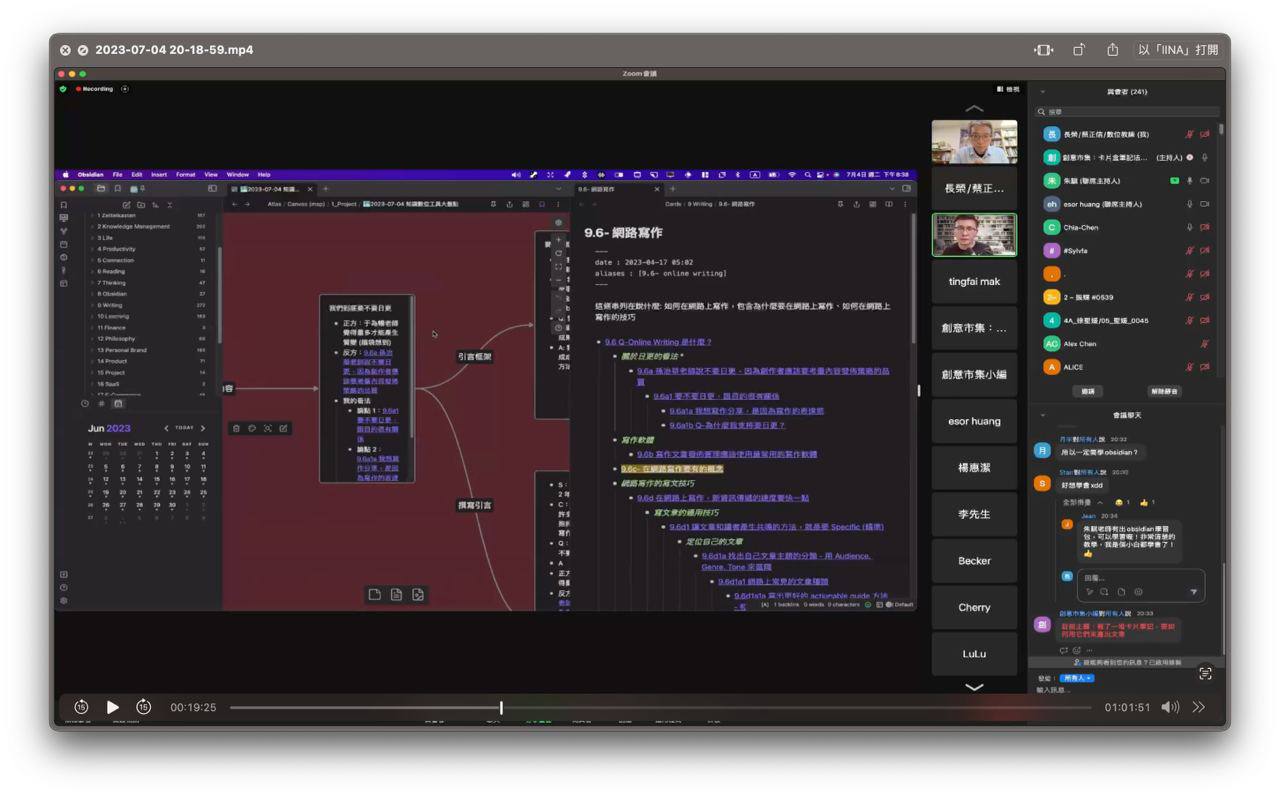Viewport: 1280px width, 796px height.
Task: Click the double-chevron more options in player
Action: (1198, 707)
